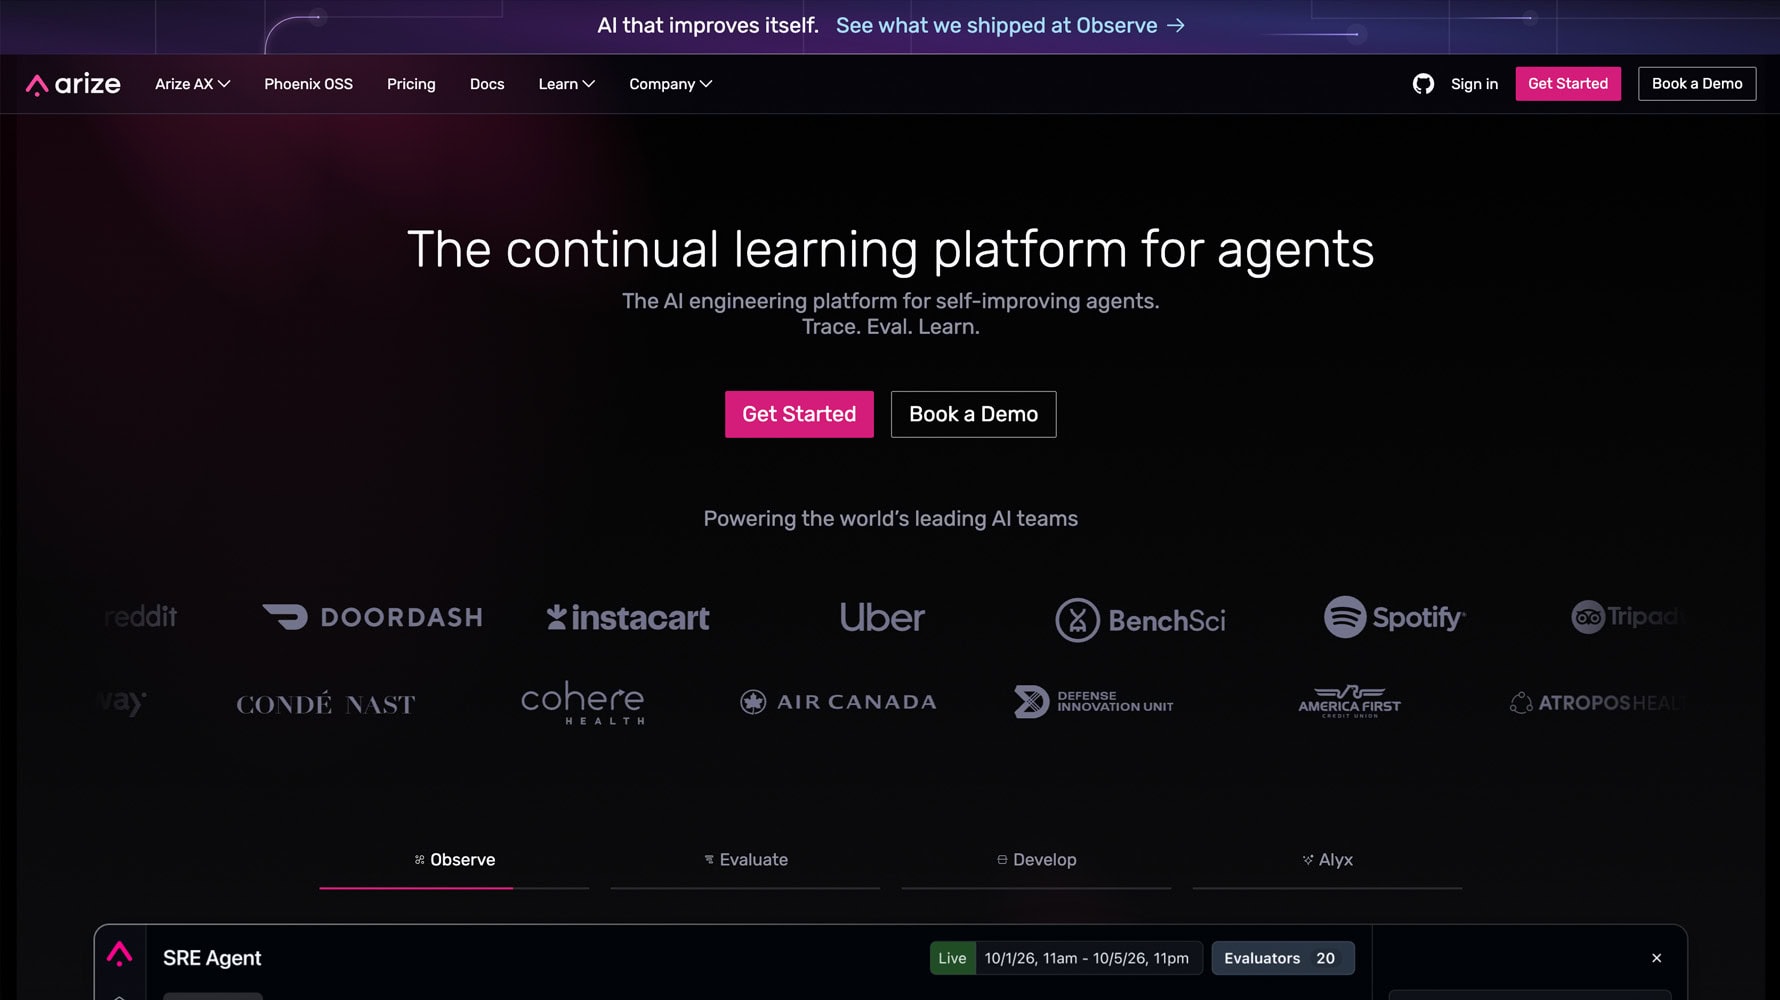Image resolution: width=1780 pixels, height=1000 pixels.
Task: Expand the Arize AX dropdown menu
Action: click(193, 84)
